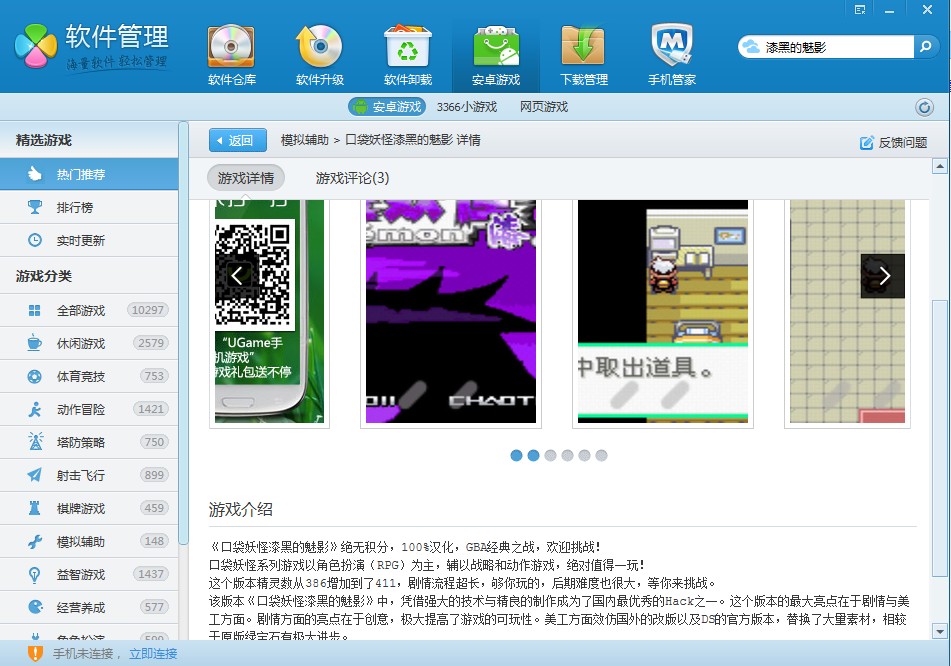
Task: Open the screenshot showing 取出道具 dialog
Action: pos(662,312)
